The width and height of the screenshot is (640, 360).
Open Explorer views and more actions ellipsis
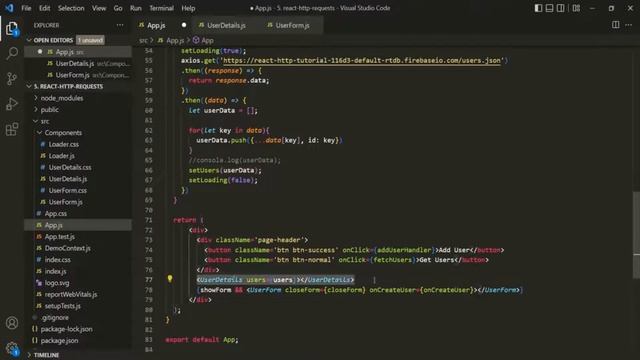(x=120, y=25)
